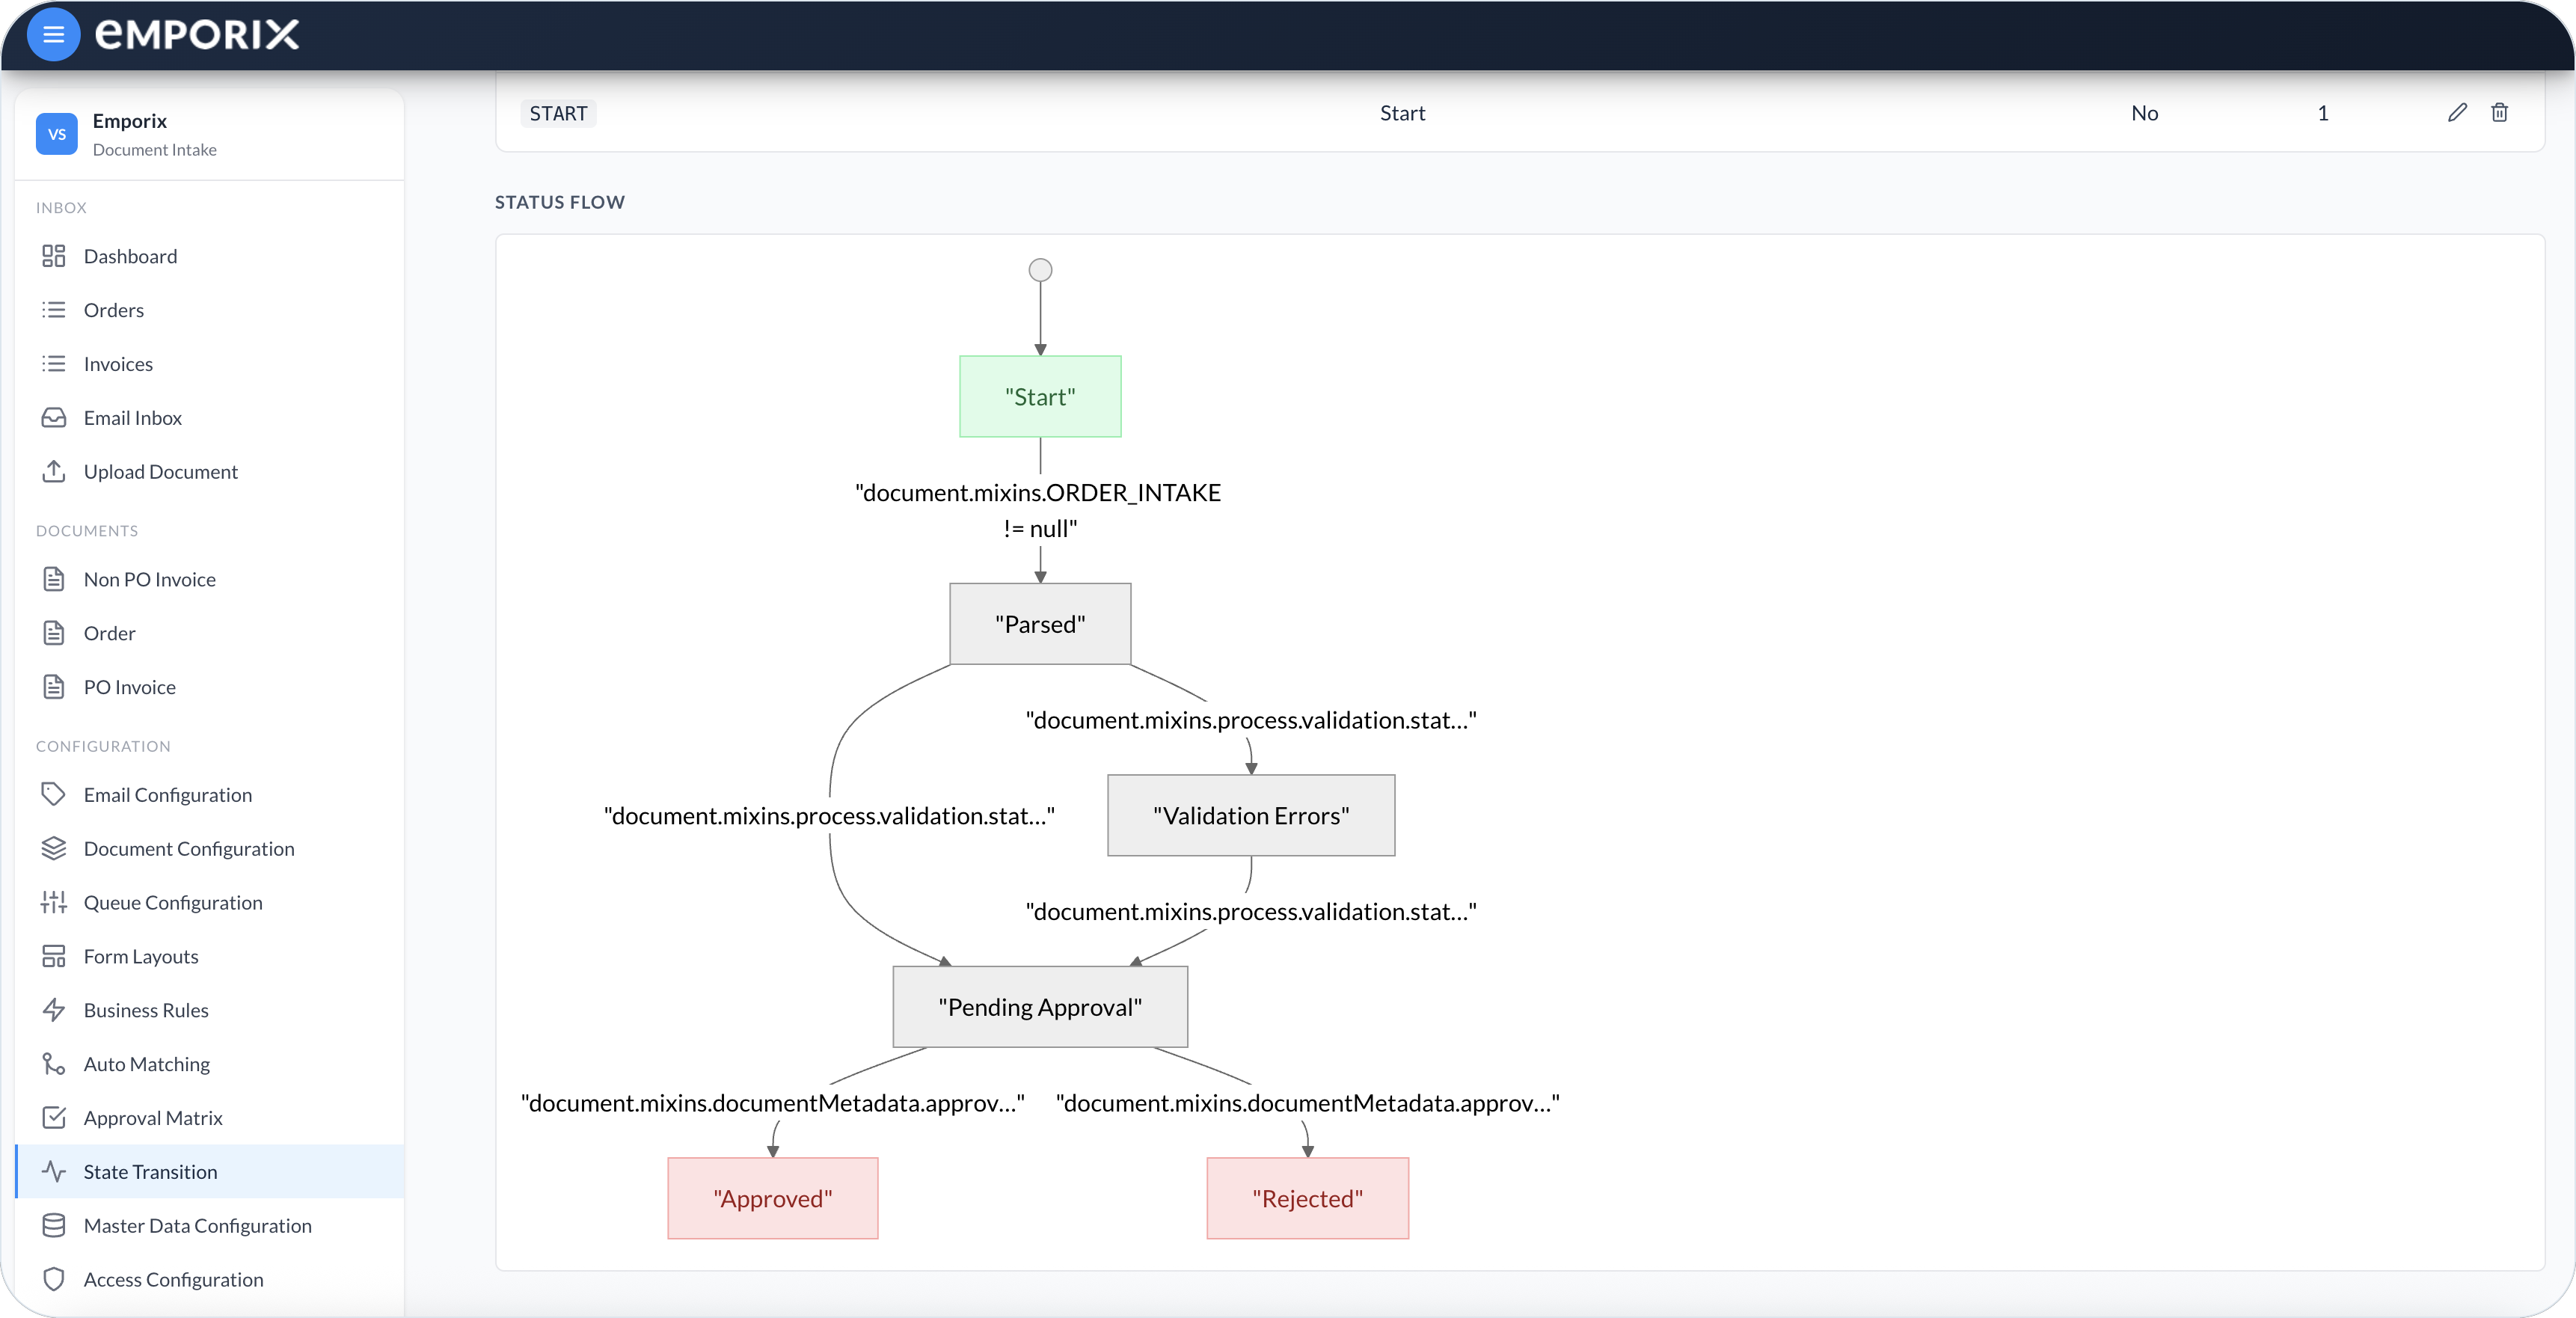This screenshot has height=1318, width=2576.
Task: Click the "Start" node in status flow
Action: click(x=1040, y=397)
